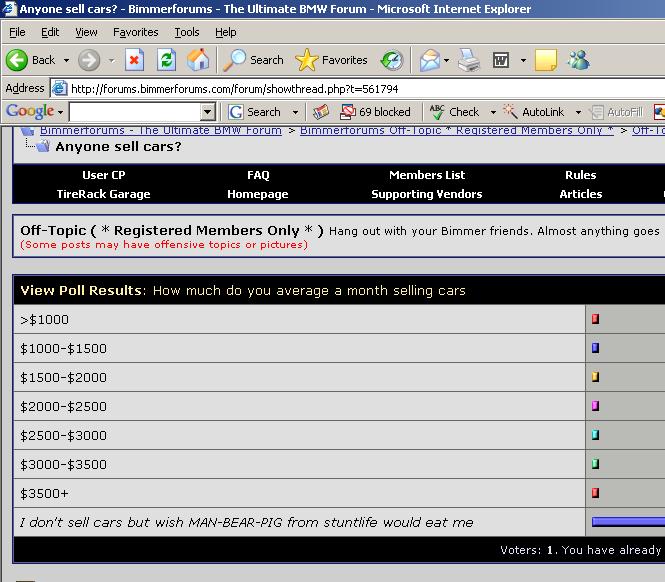
Task: Click the Supporting Vendors link
Action: [x=426, y=194]
